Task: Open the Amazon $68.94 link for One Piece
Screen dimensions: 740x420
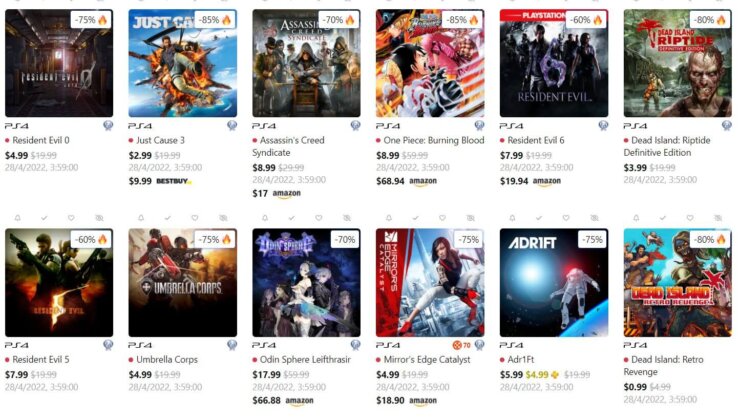Action: (x=406, y=181)
